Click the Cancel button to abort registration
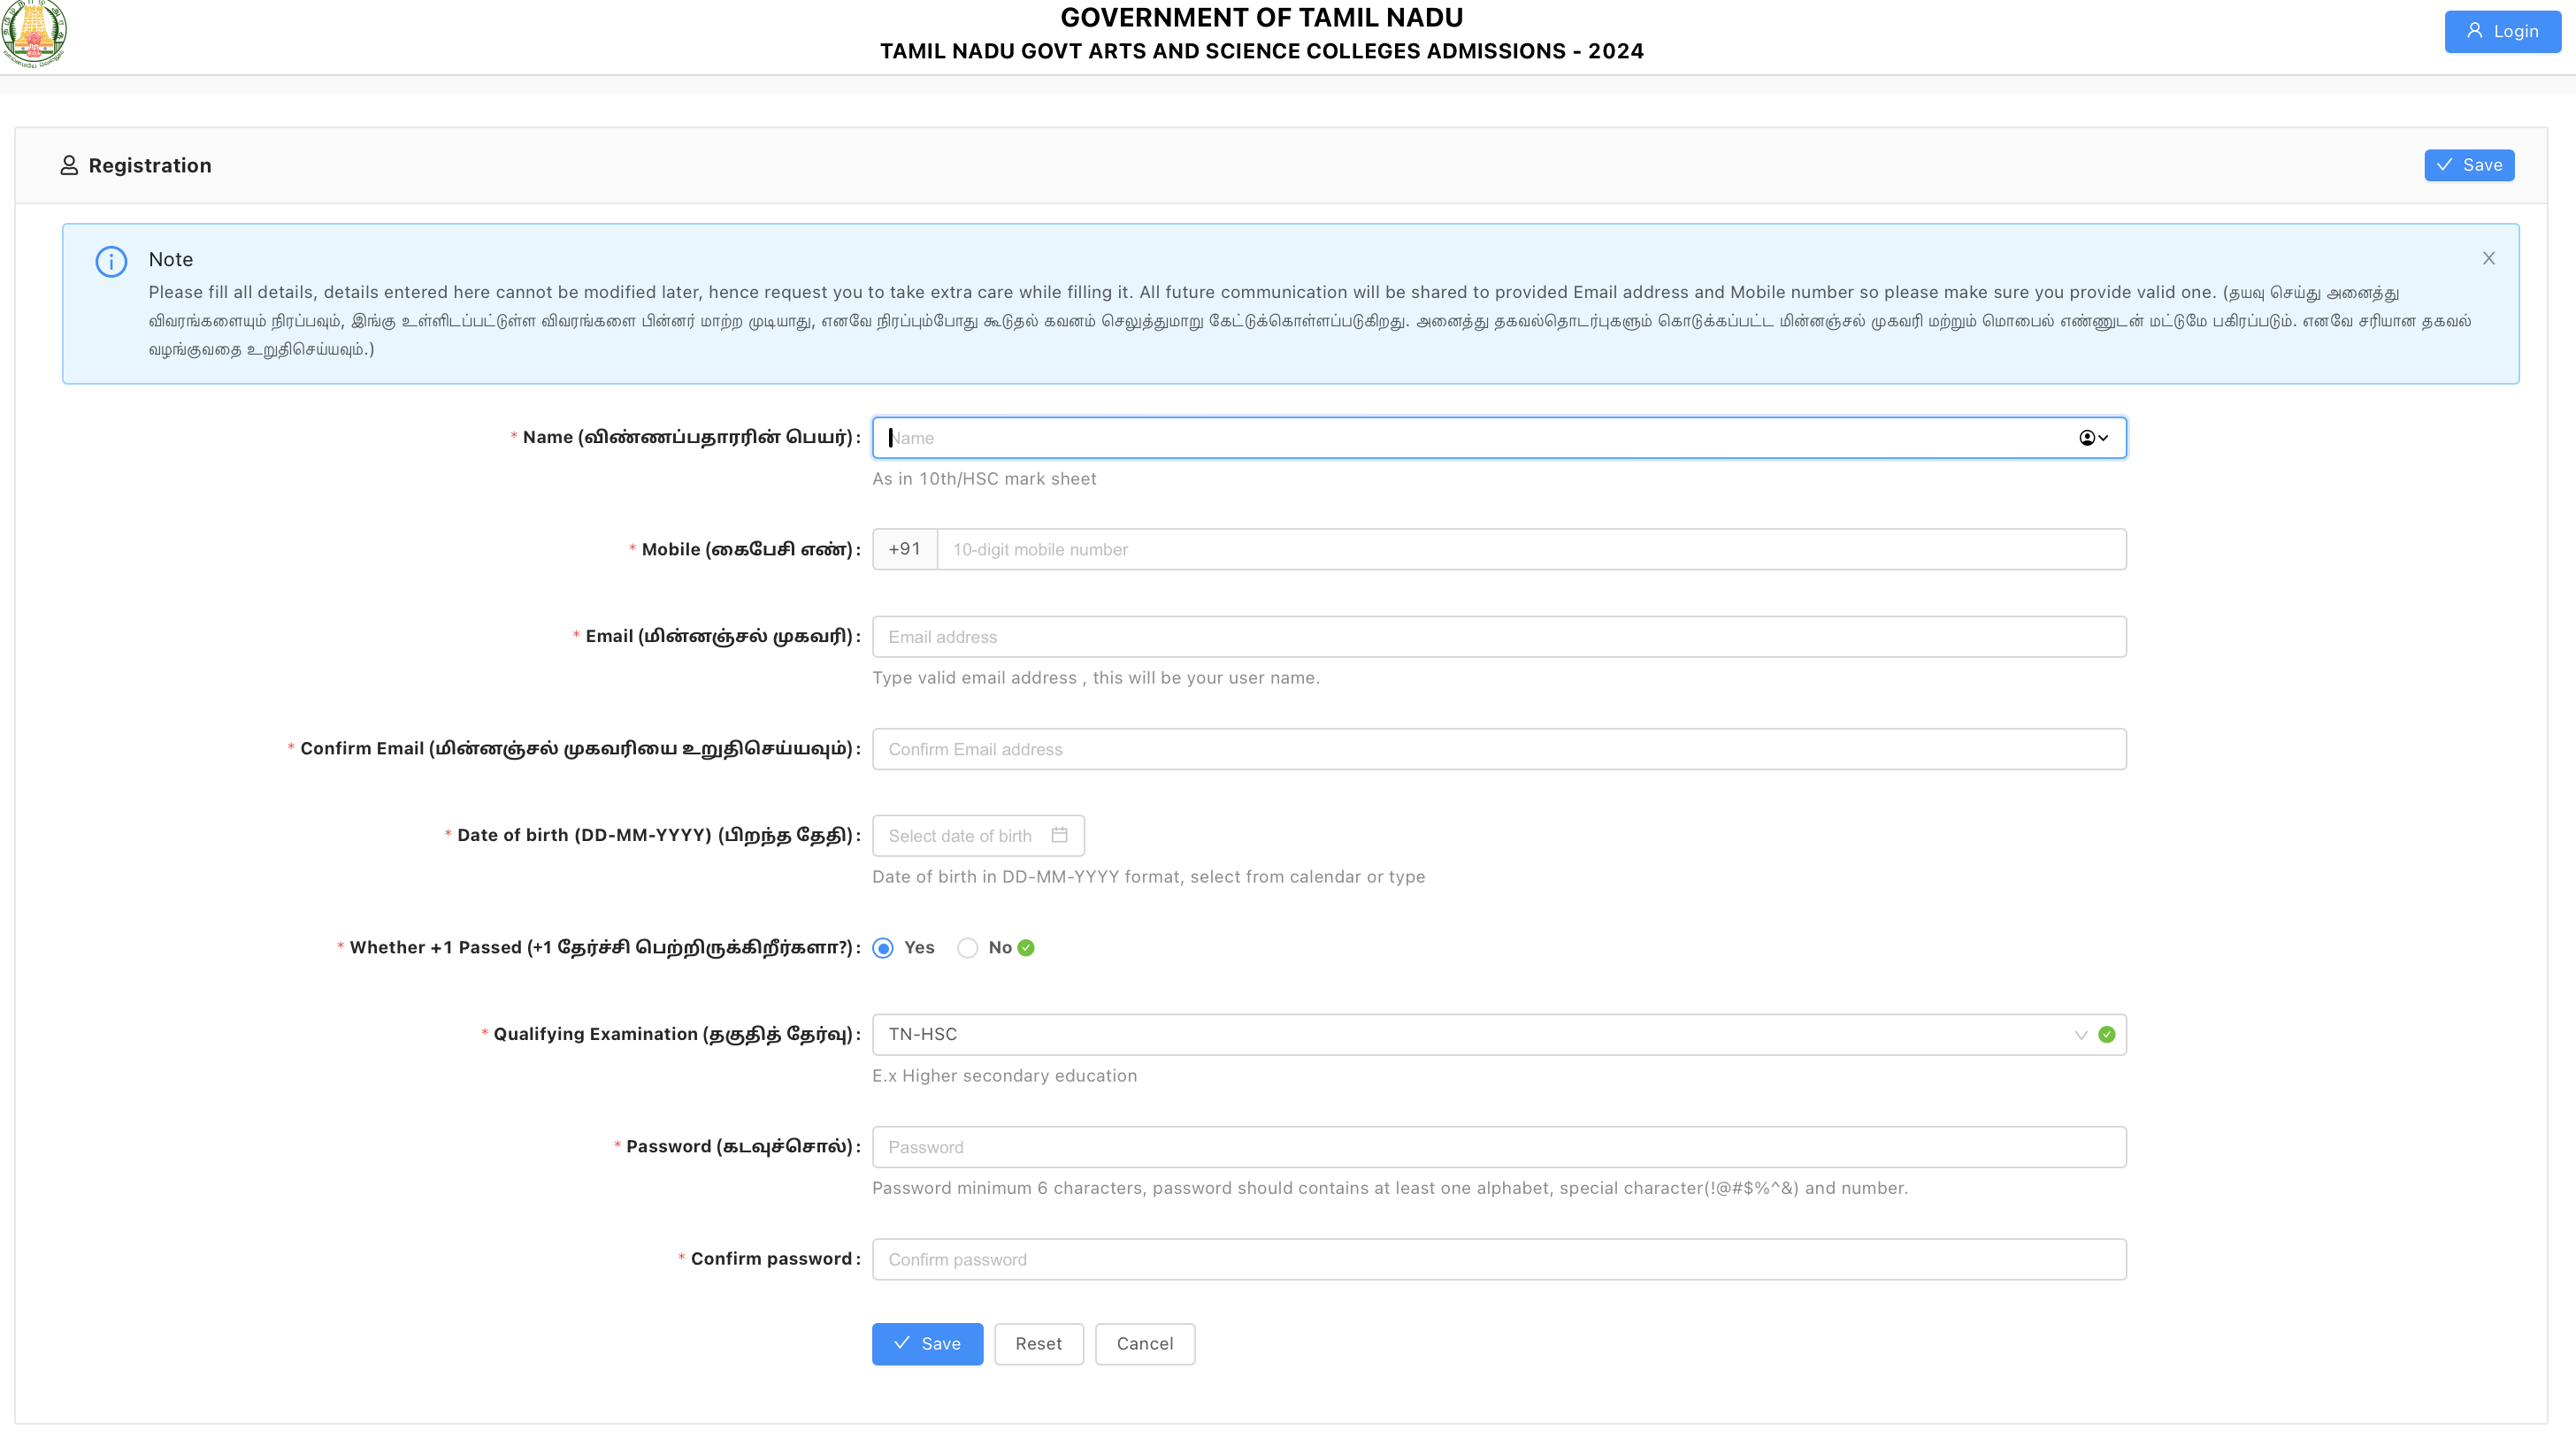Image resolution: width=2576 pixels, height=1438 pixels. coord(1145,1344)
